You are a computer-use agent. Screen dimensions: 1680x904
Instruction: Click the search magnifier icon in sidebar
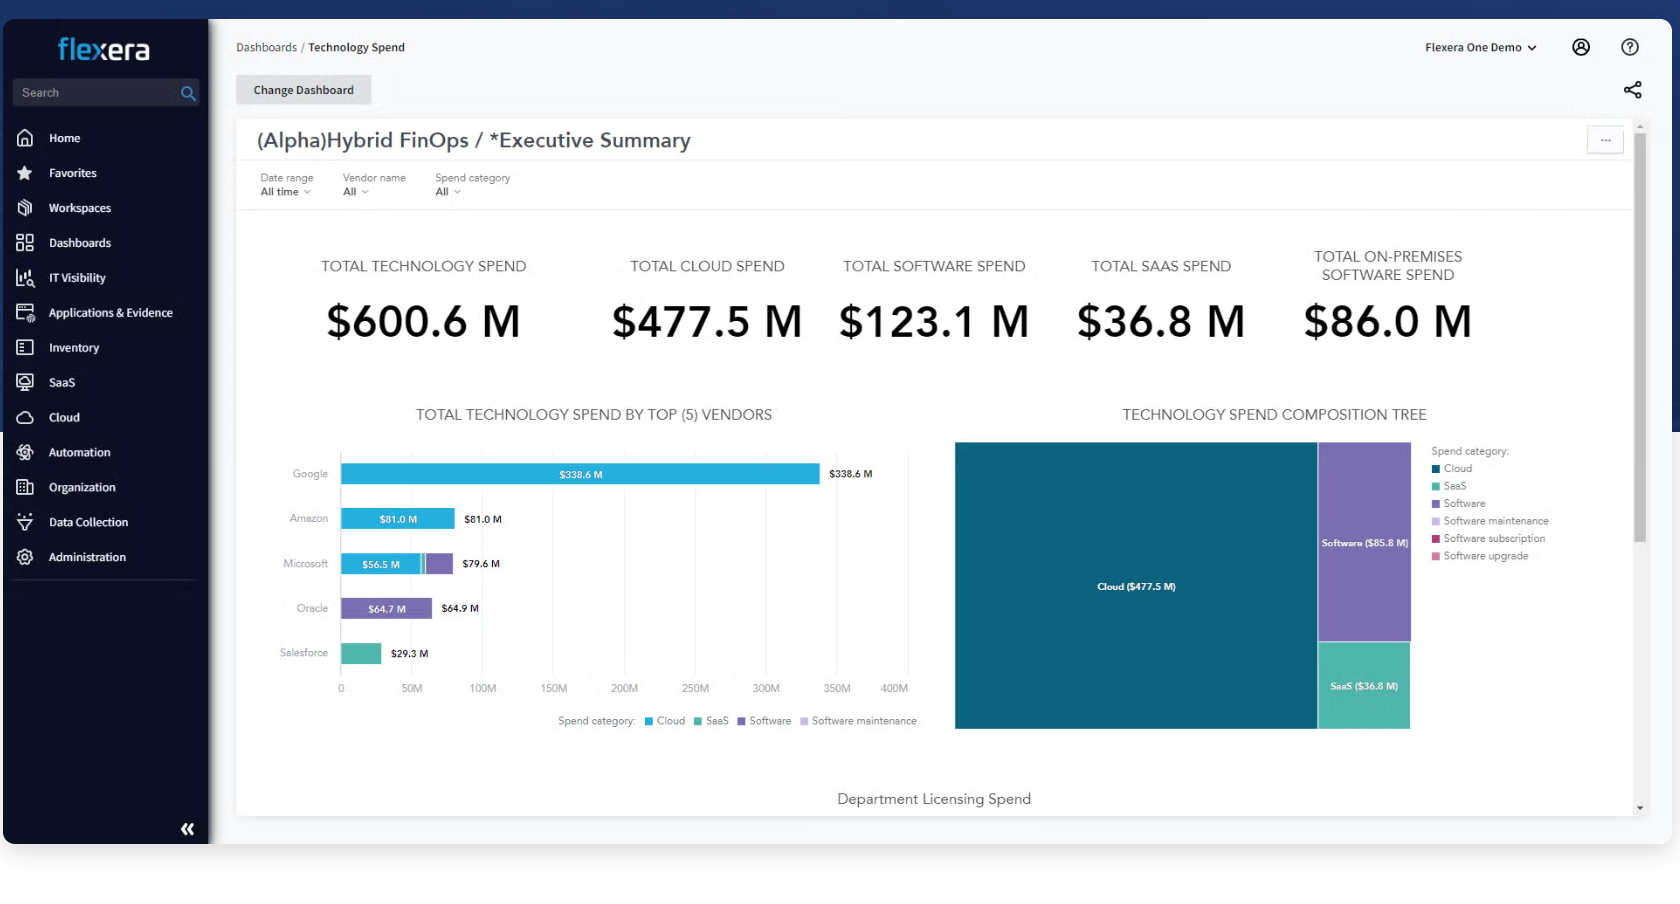point(187,93)
